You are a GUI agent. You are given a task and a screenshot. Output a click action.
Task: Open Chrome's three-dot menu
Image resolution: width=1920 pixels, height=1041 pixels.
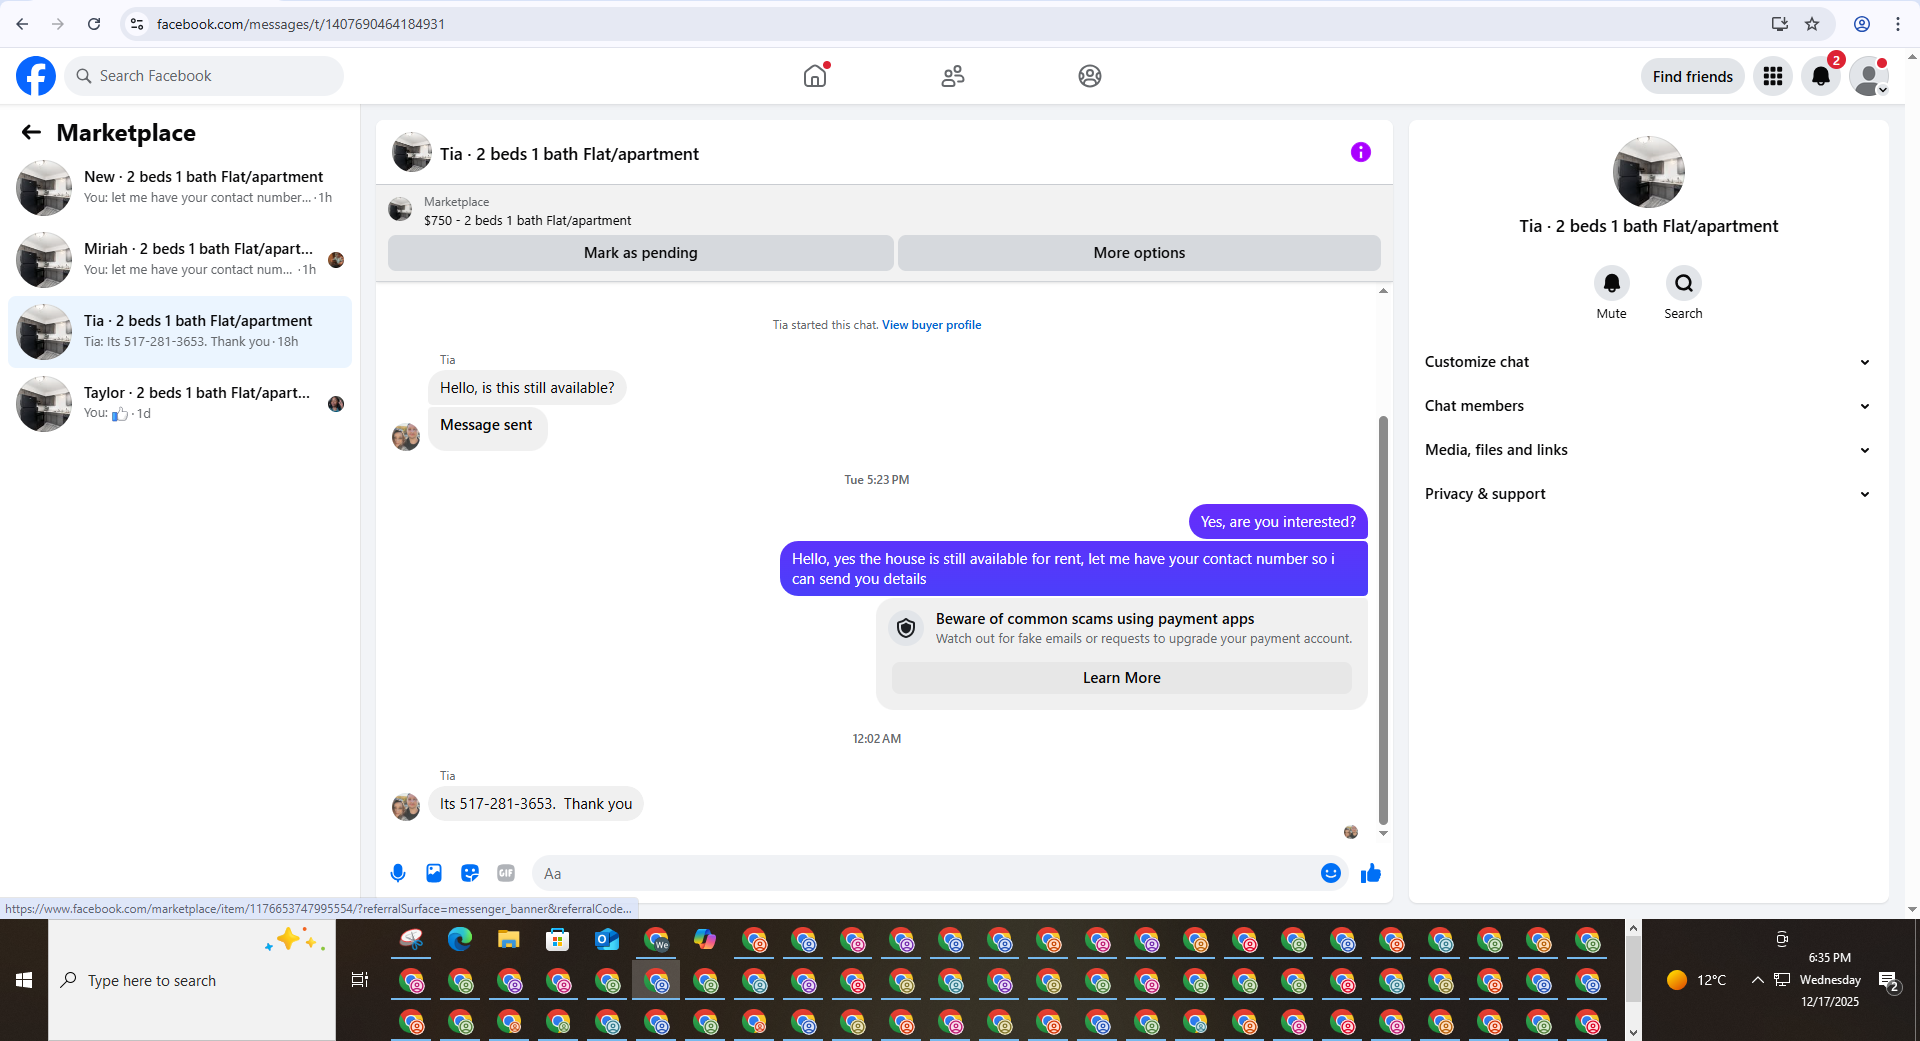(1898, 24)
